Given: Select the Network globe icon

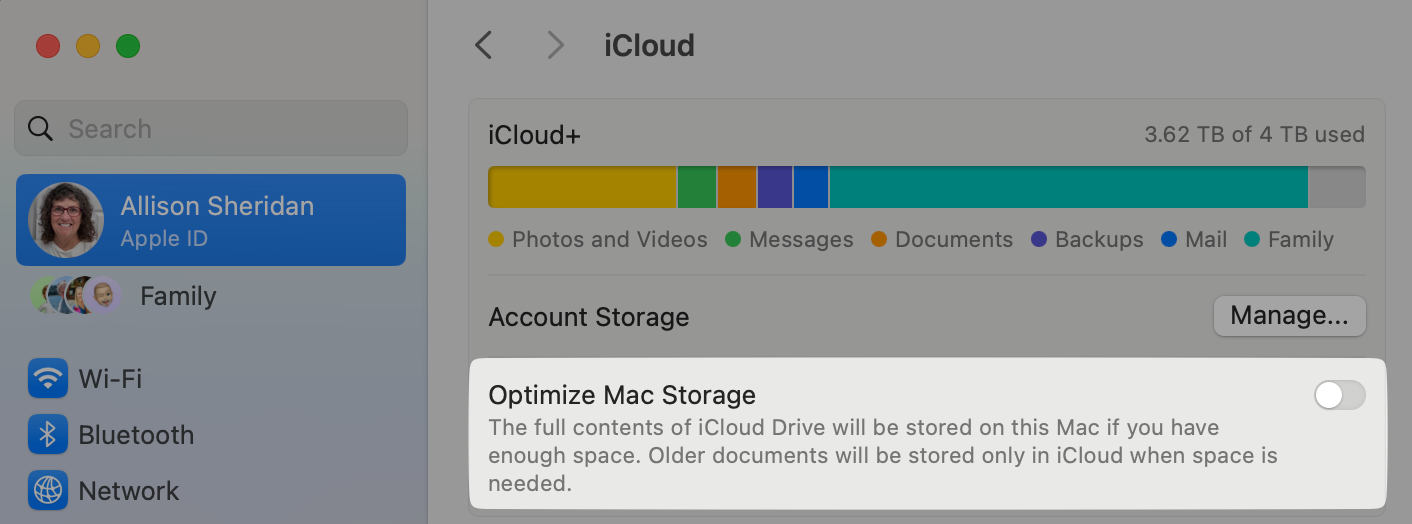Looking at the screenshot, I should pyautogui.click(x=48, y=491).
